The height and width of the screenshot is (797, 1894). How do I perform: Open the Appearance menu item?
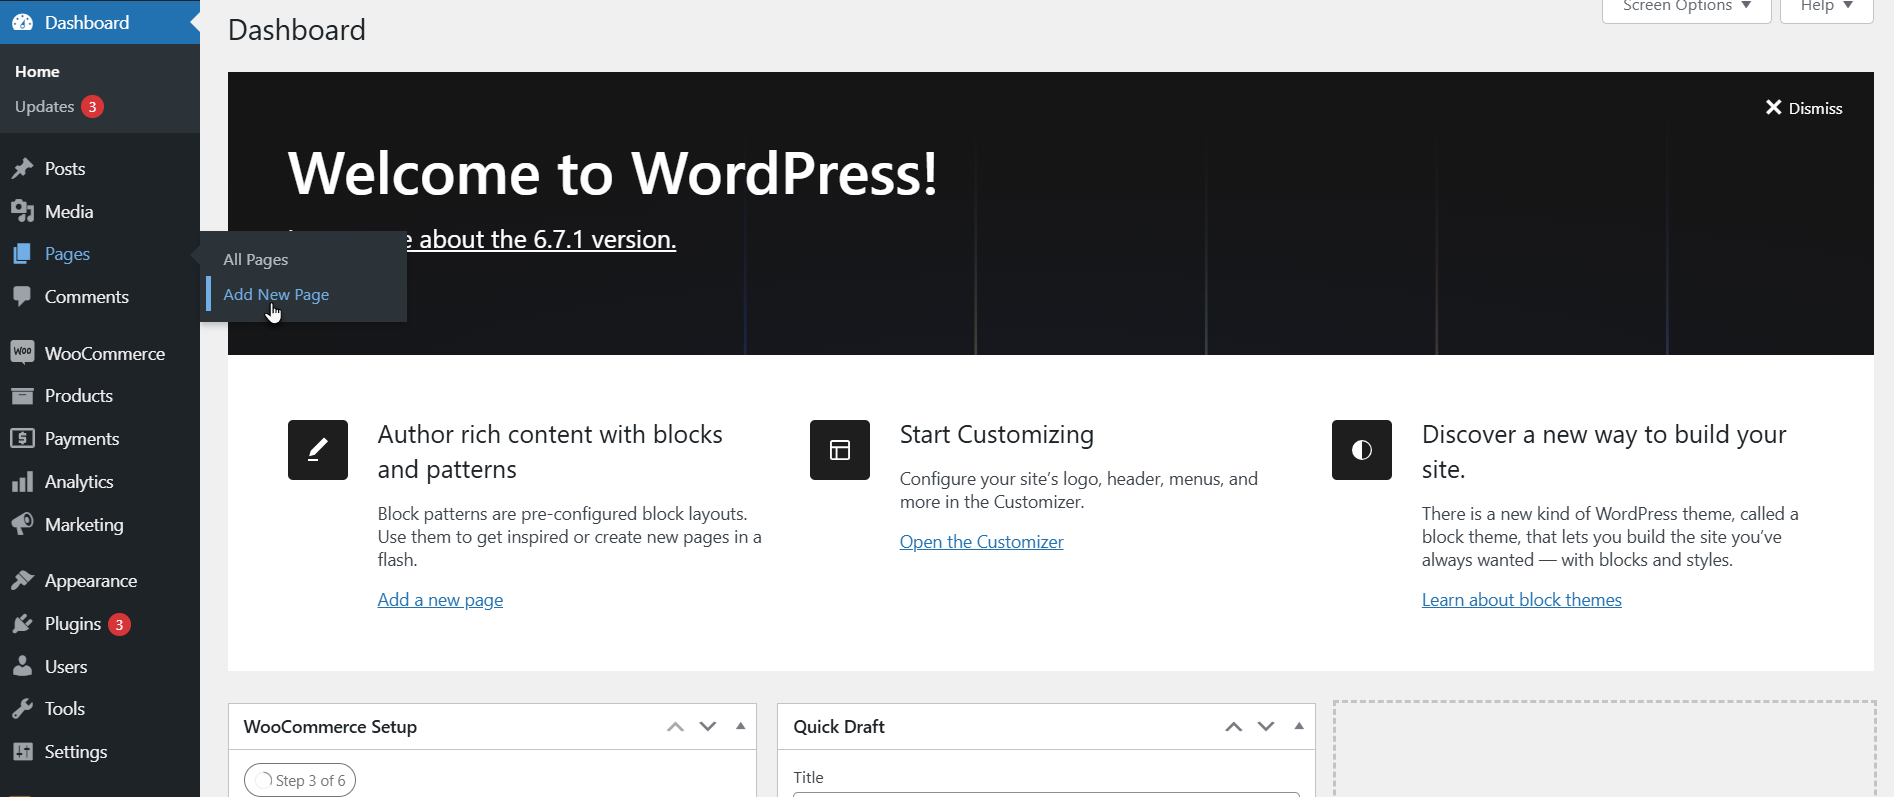[x=91, y=581]
